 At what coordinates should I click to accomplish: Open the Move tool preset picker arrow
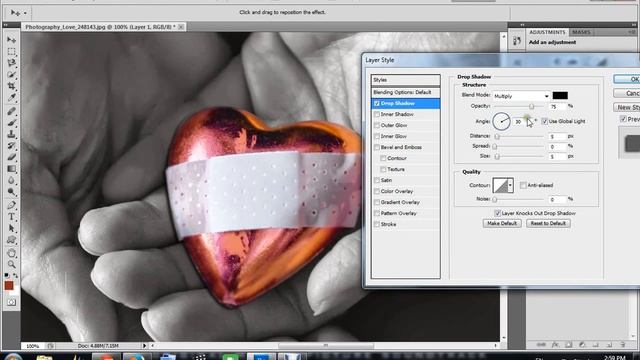click(x=25, y=13)
